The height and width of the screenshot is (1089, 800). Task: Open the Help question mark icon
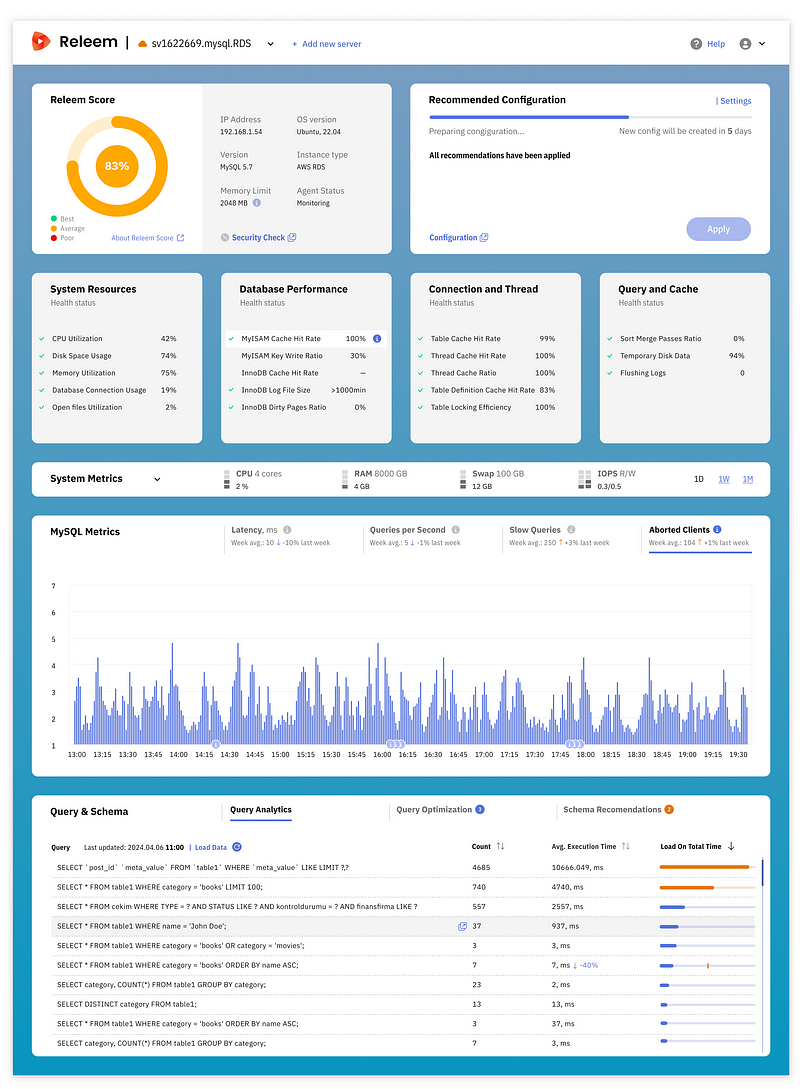pos(696,44)
